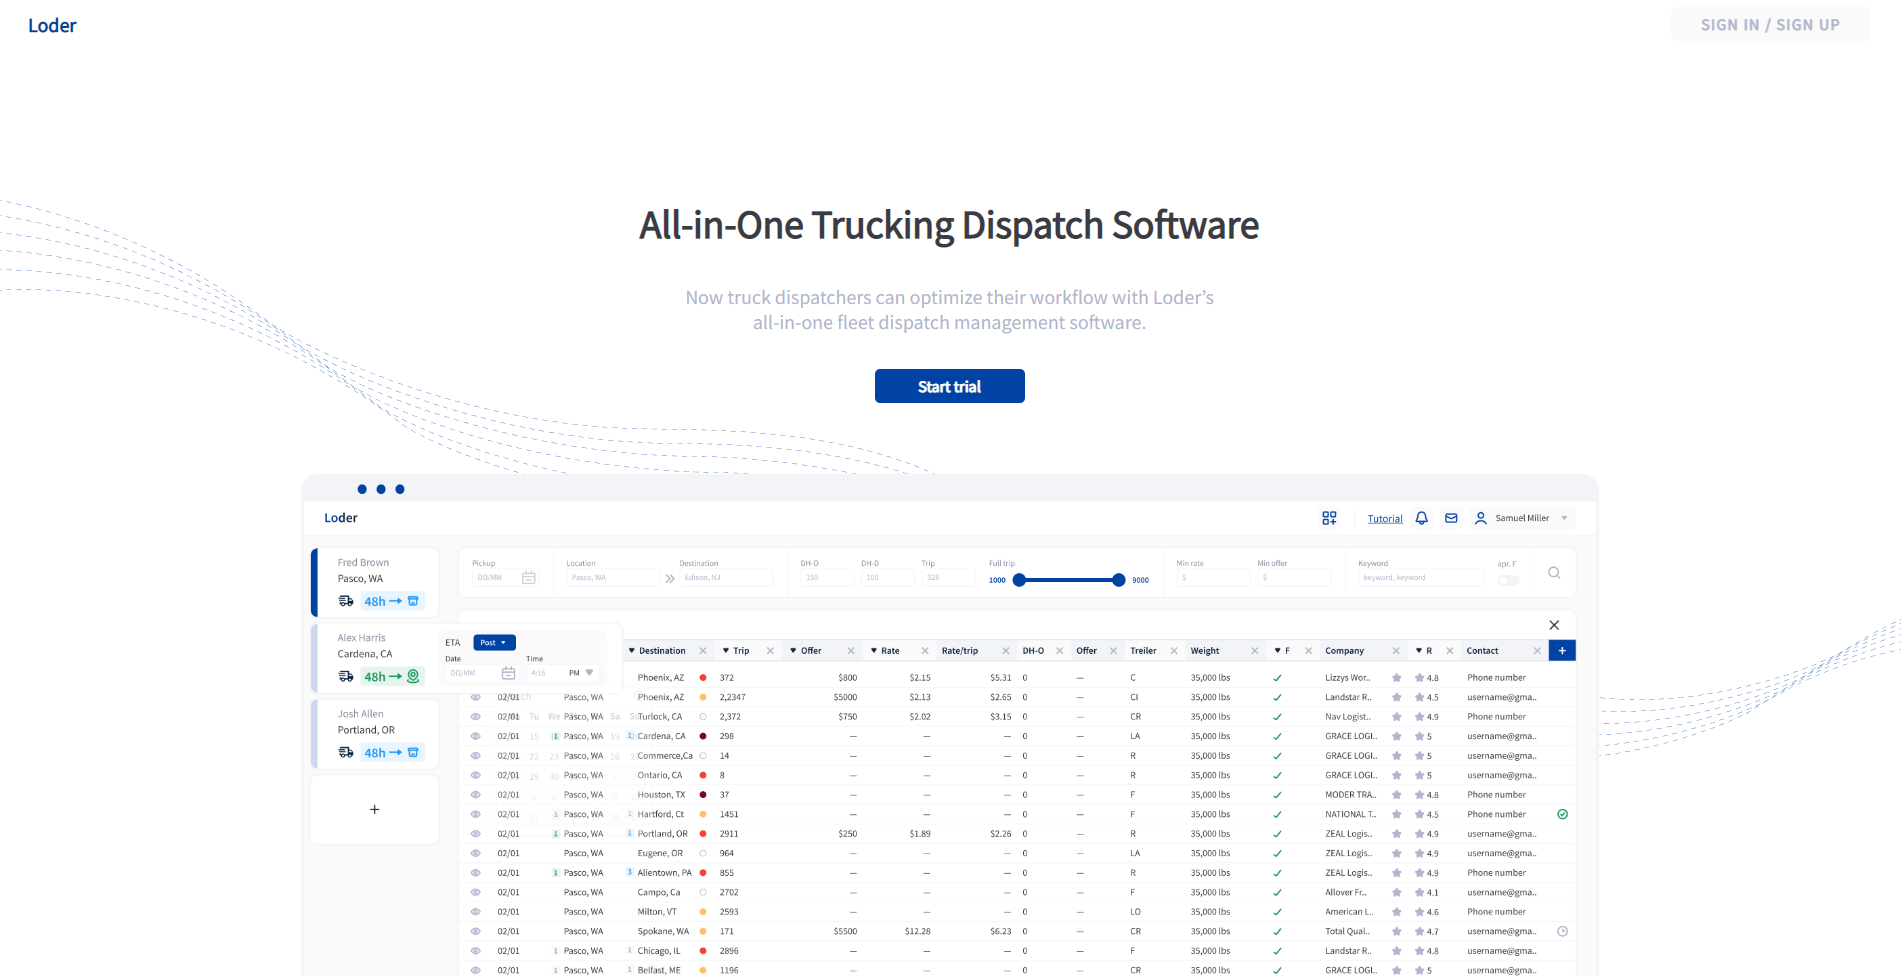Click the red status dot beside Phoenix, AZ 372
Viewport: 1901px width, 976px height.
click(703, 678)
